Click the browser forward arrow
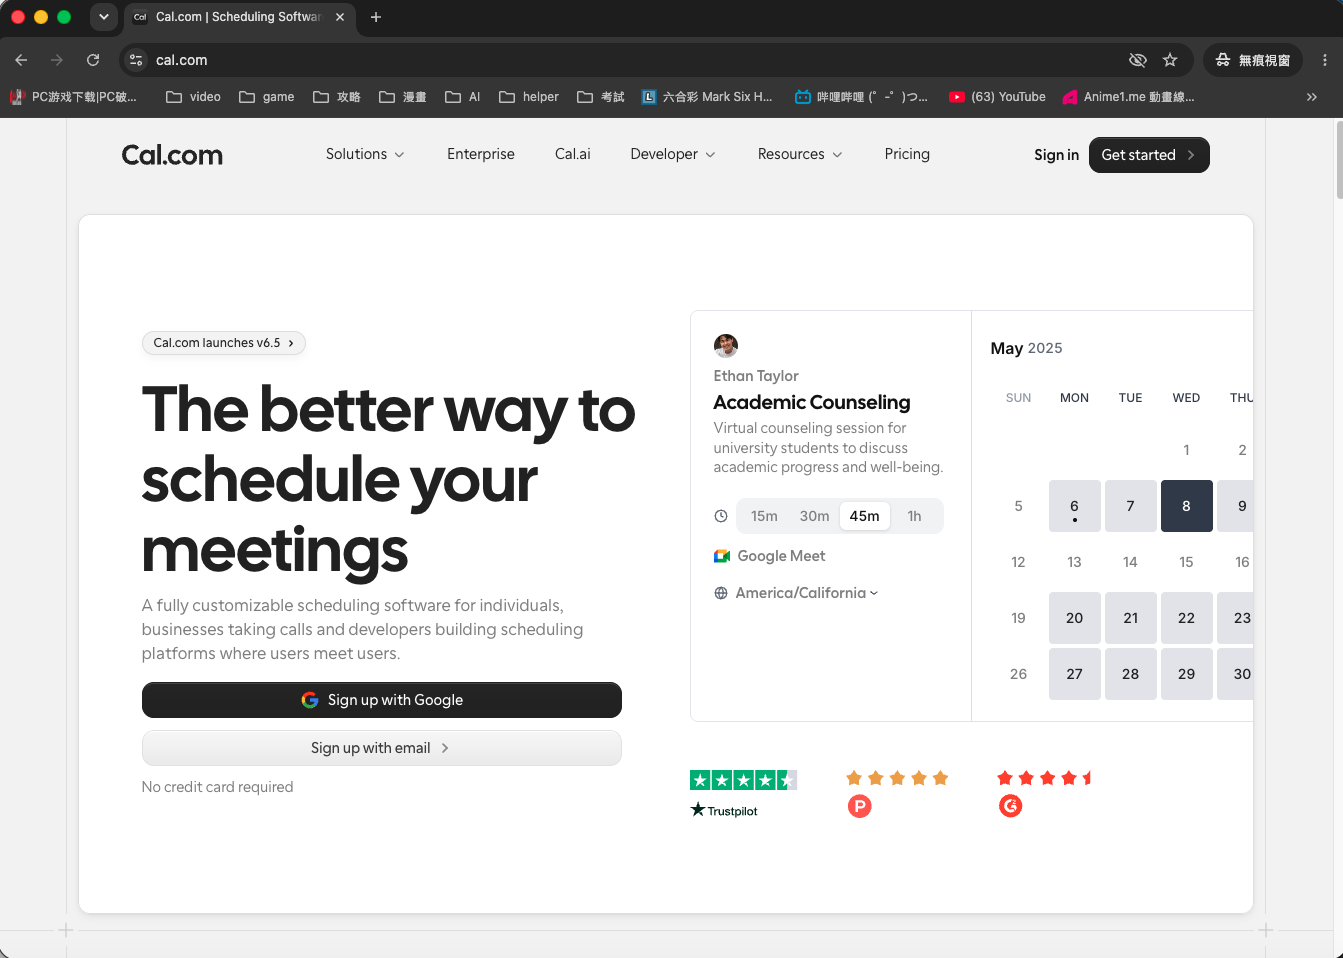 coord(57,60)
